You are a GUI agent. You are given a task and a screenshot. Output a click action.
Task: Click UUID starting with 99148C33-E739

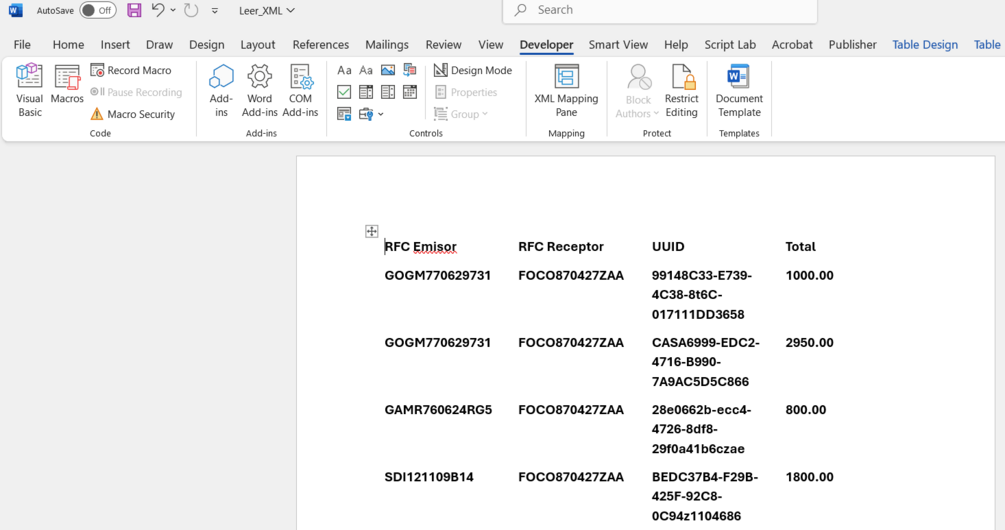(x=702, y=295)
